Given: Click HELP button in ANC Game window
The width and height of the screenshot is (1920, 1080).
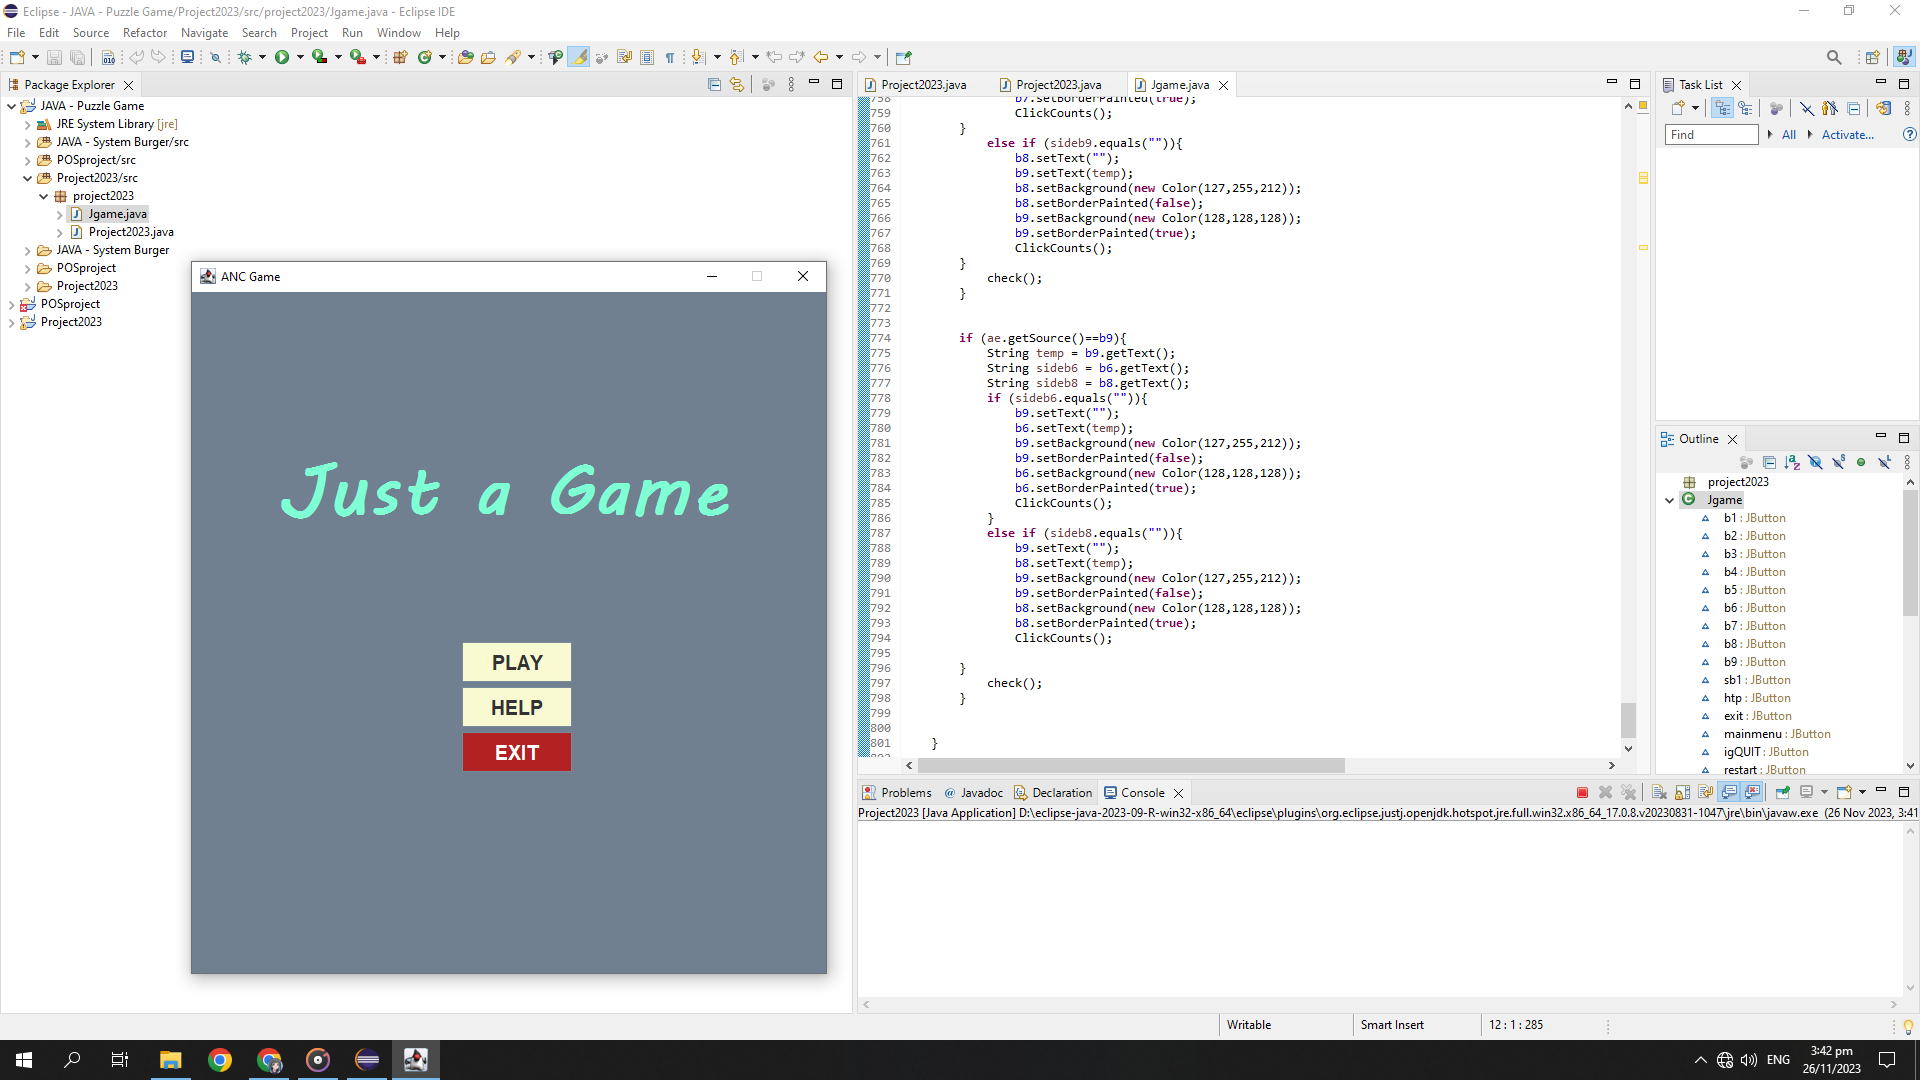Looking at the screenshot, I should [x=517, y=707].
